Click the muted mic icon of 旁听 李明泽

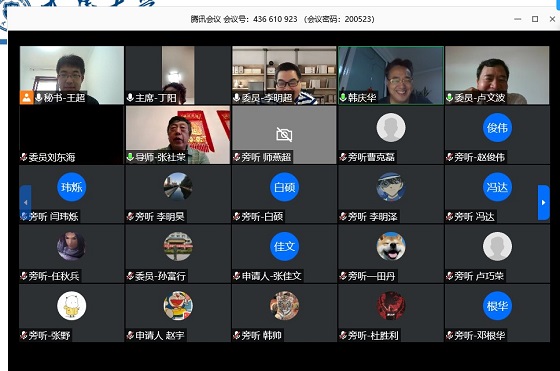[x=343, y=216]
